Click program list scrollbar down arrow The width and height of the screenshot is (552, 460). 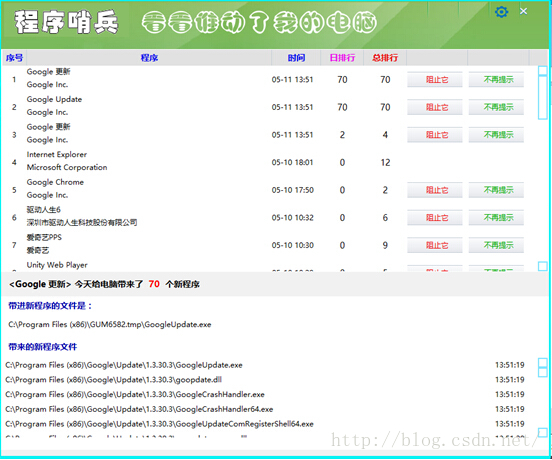[542, 266]
